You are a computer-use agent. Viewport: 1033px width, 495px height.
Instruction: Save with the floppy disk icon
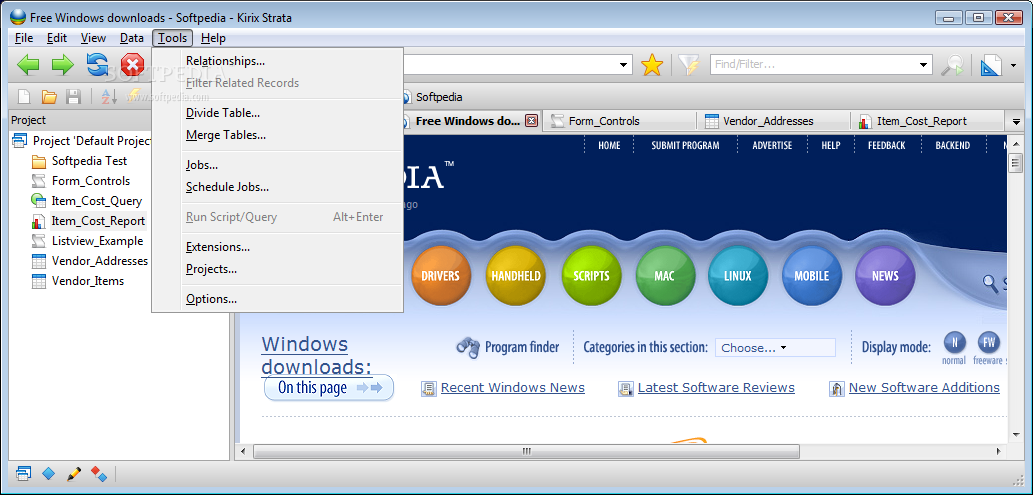(73, 97)
